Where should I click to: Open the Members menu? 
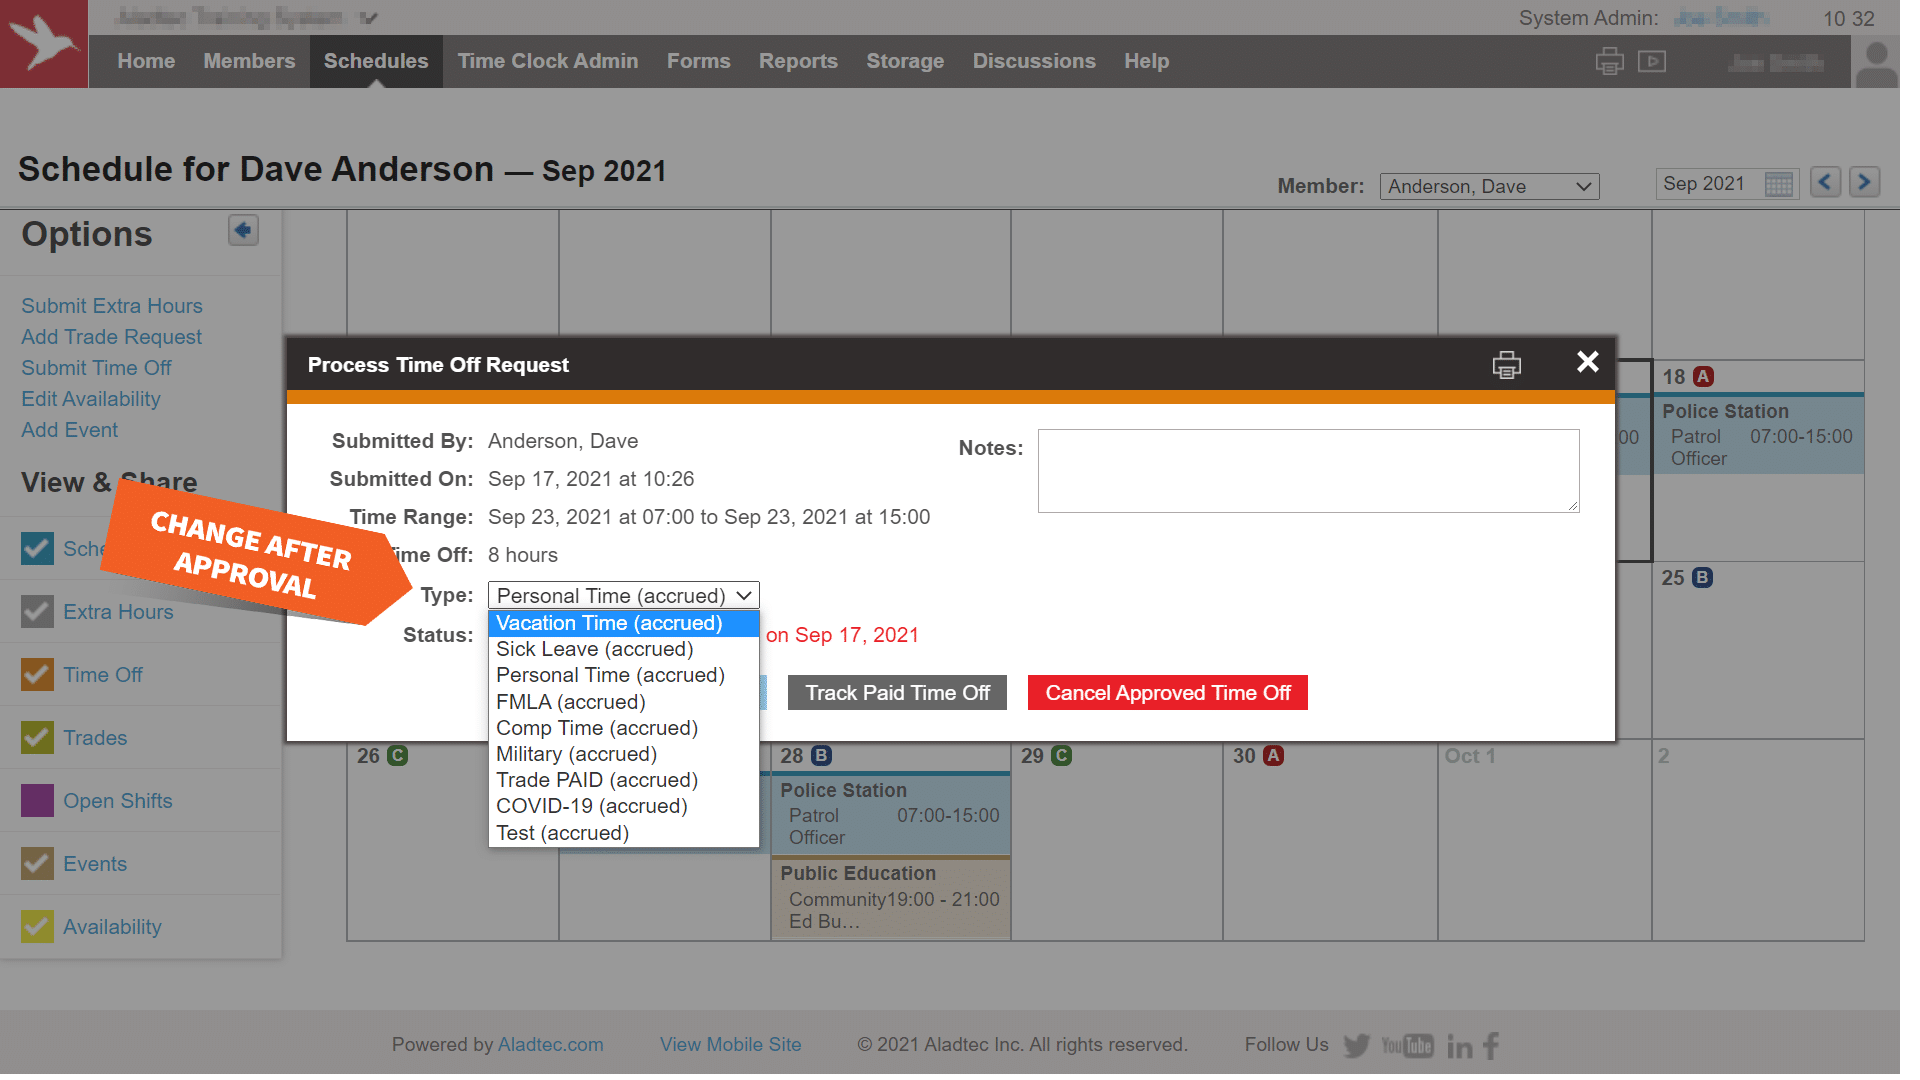click(249, 61)
